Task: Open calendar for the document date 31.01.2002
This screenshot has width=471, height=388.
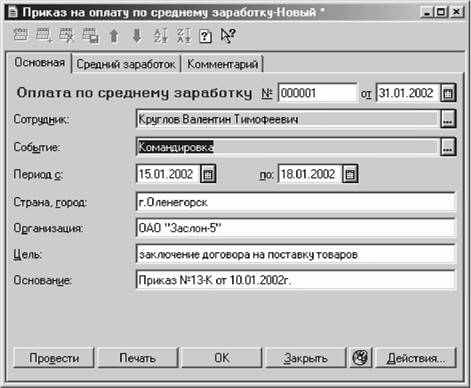Action: point(448,93)
